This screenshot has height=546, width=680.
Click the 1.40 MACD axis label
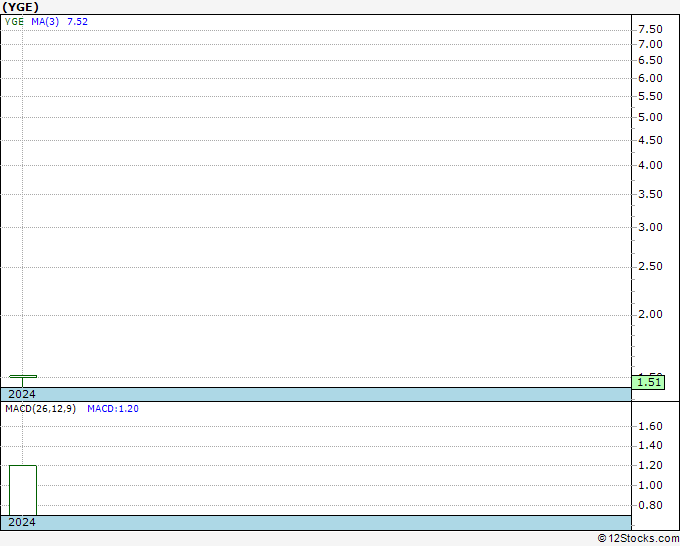click(651, 445)
